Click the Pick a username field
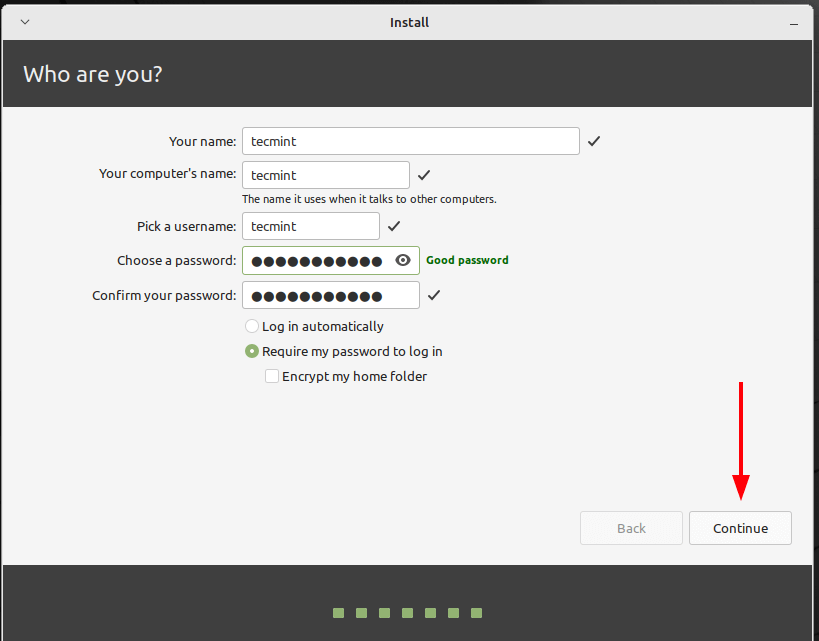The image size is (819, 641). coord(310,226)
